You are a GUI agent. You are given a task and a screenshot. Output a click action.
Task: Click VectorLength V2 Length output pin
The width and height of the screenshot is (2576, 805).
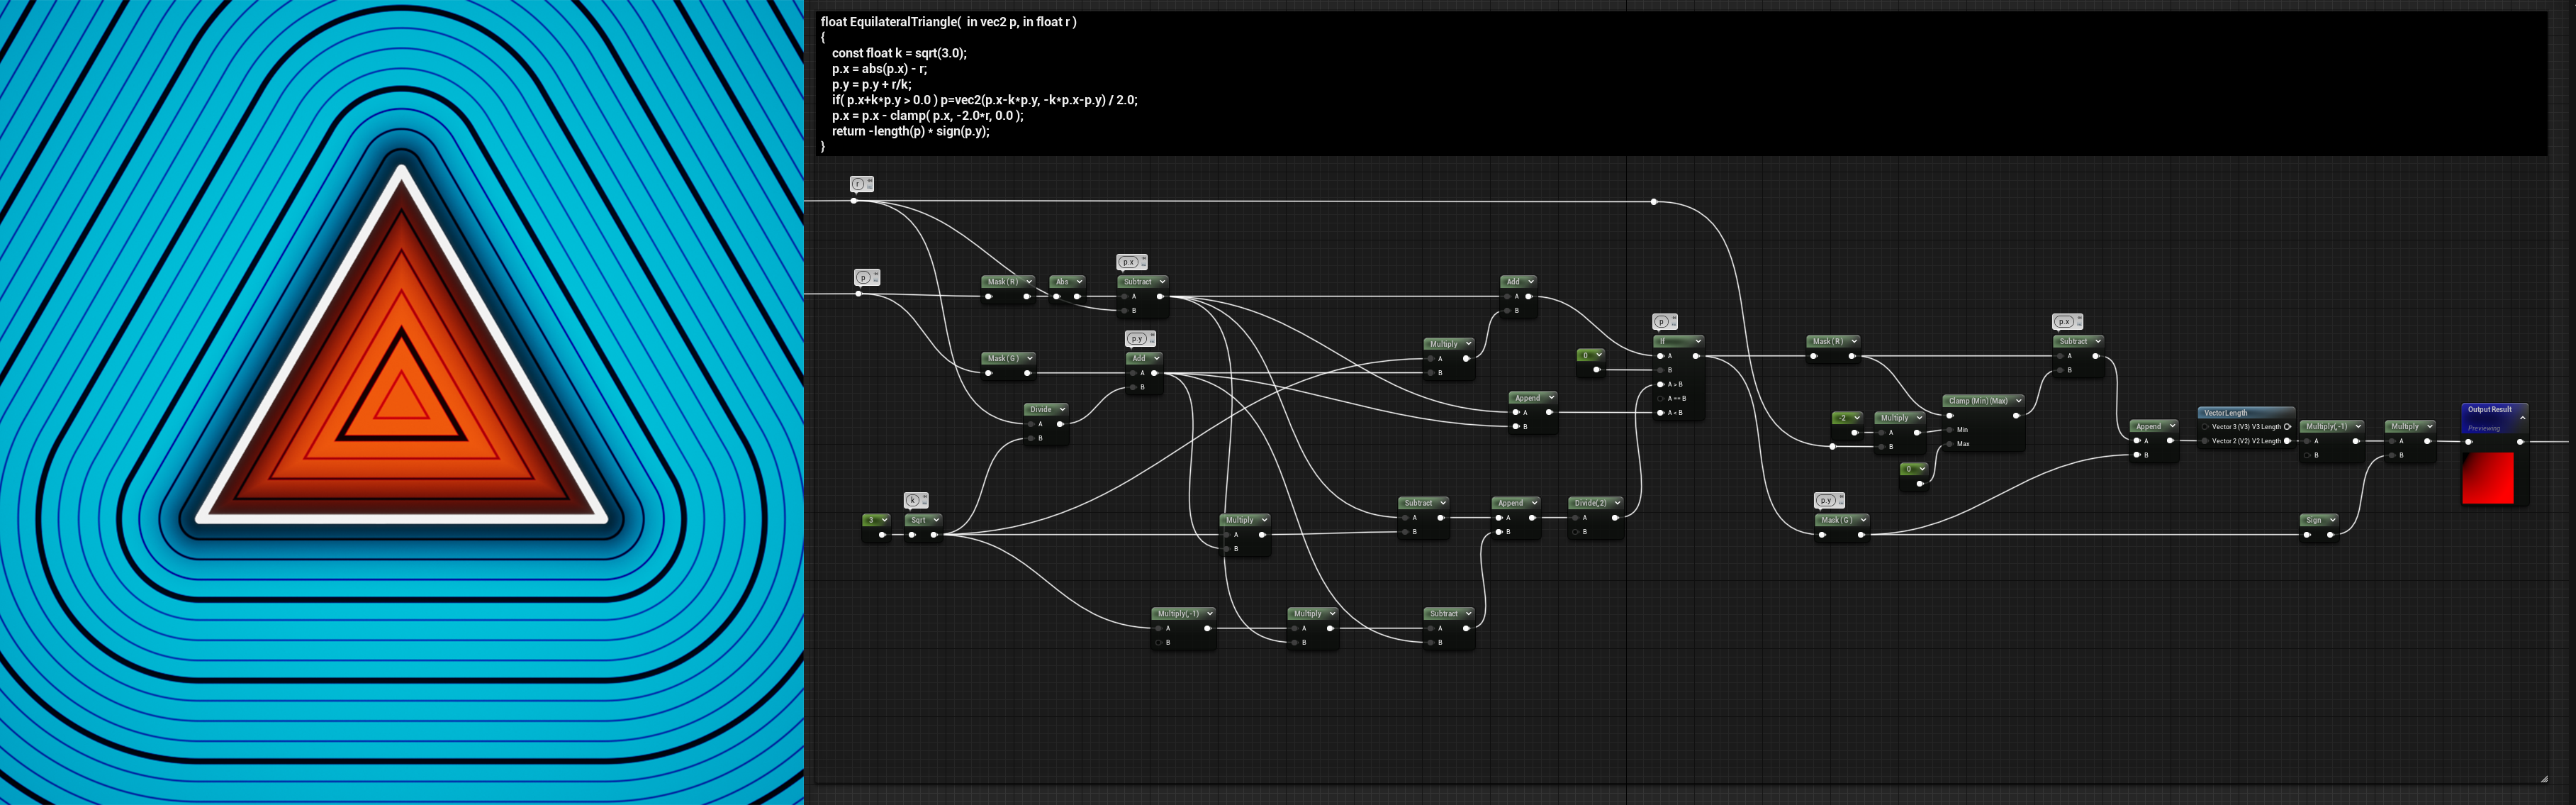(2288, 441)
